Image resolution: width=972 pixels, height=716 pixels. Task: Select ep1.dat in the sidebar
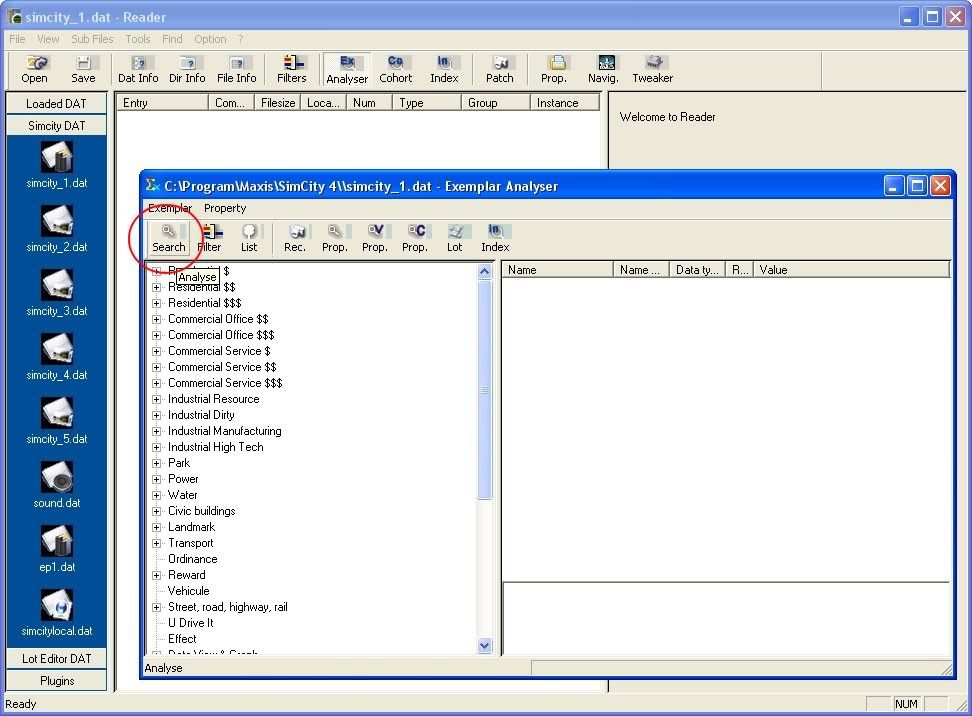click(57, 549)
